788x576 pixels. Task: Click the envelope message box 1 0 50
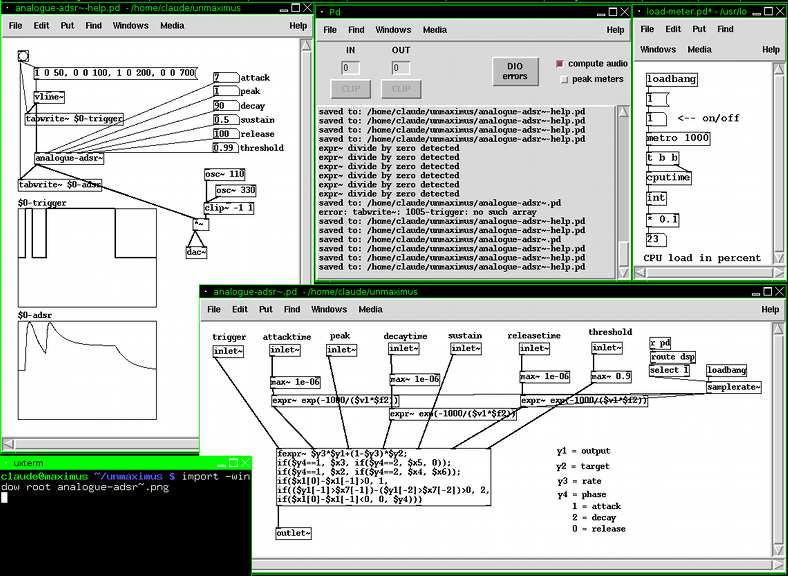coord(116,73)
